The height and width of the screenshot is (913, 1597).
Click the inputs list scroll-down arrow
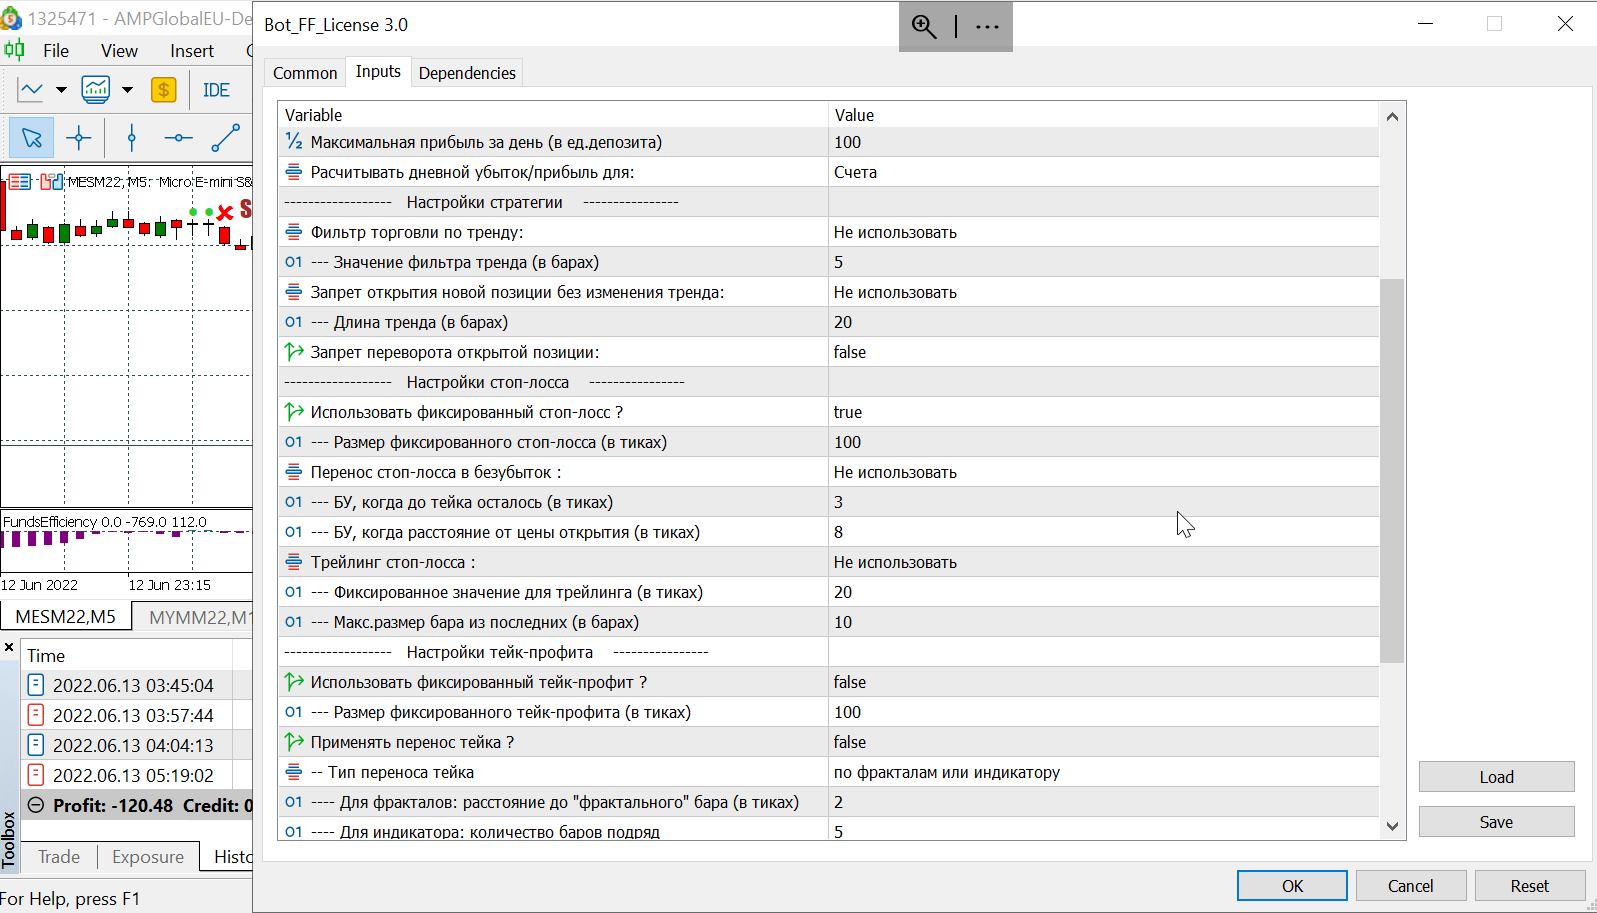pyautogui.click(x=1392, y=826)
